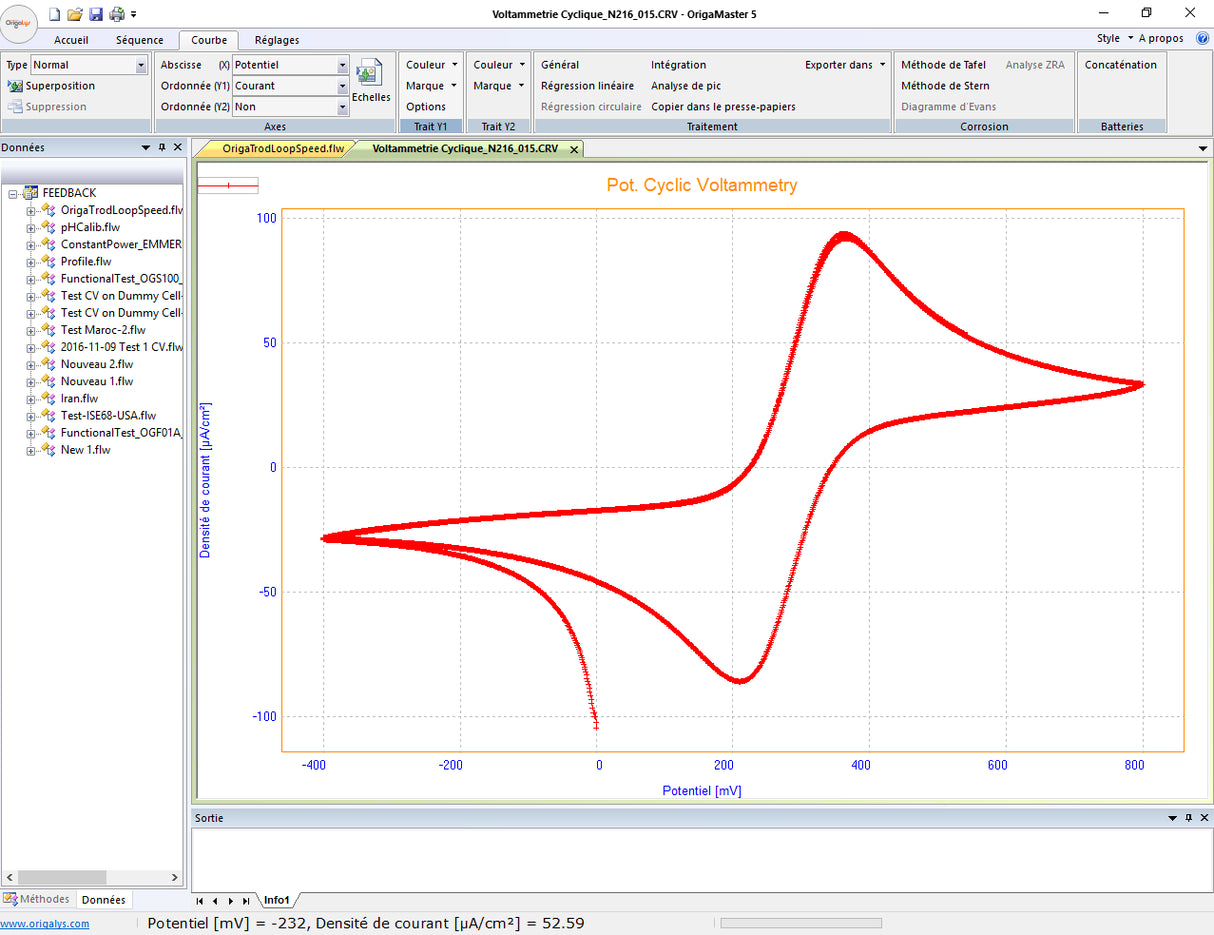Open the Ordonnée (Y1) Courant dropdown

pos(342,86)
